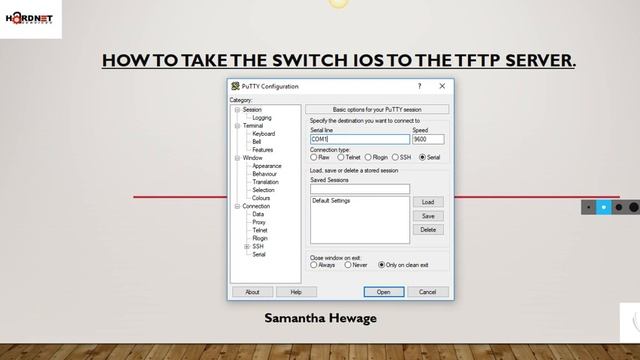Open the Logging category
Viewport: 640px width, 360px height.
coord(262,118)
